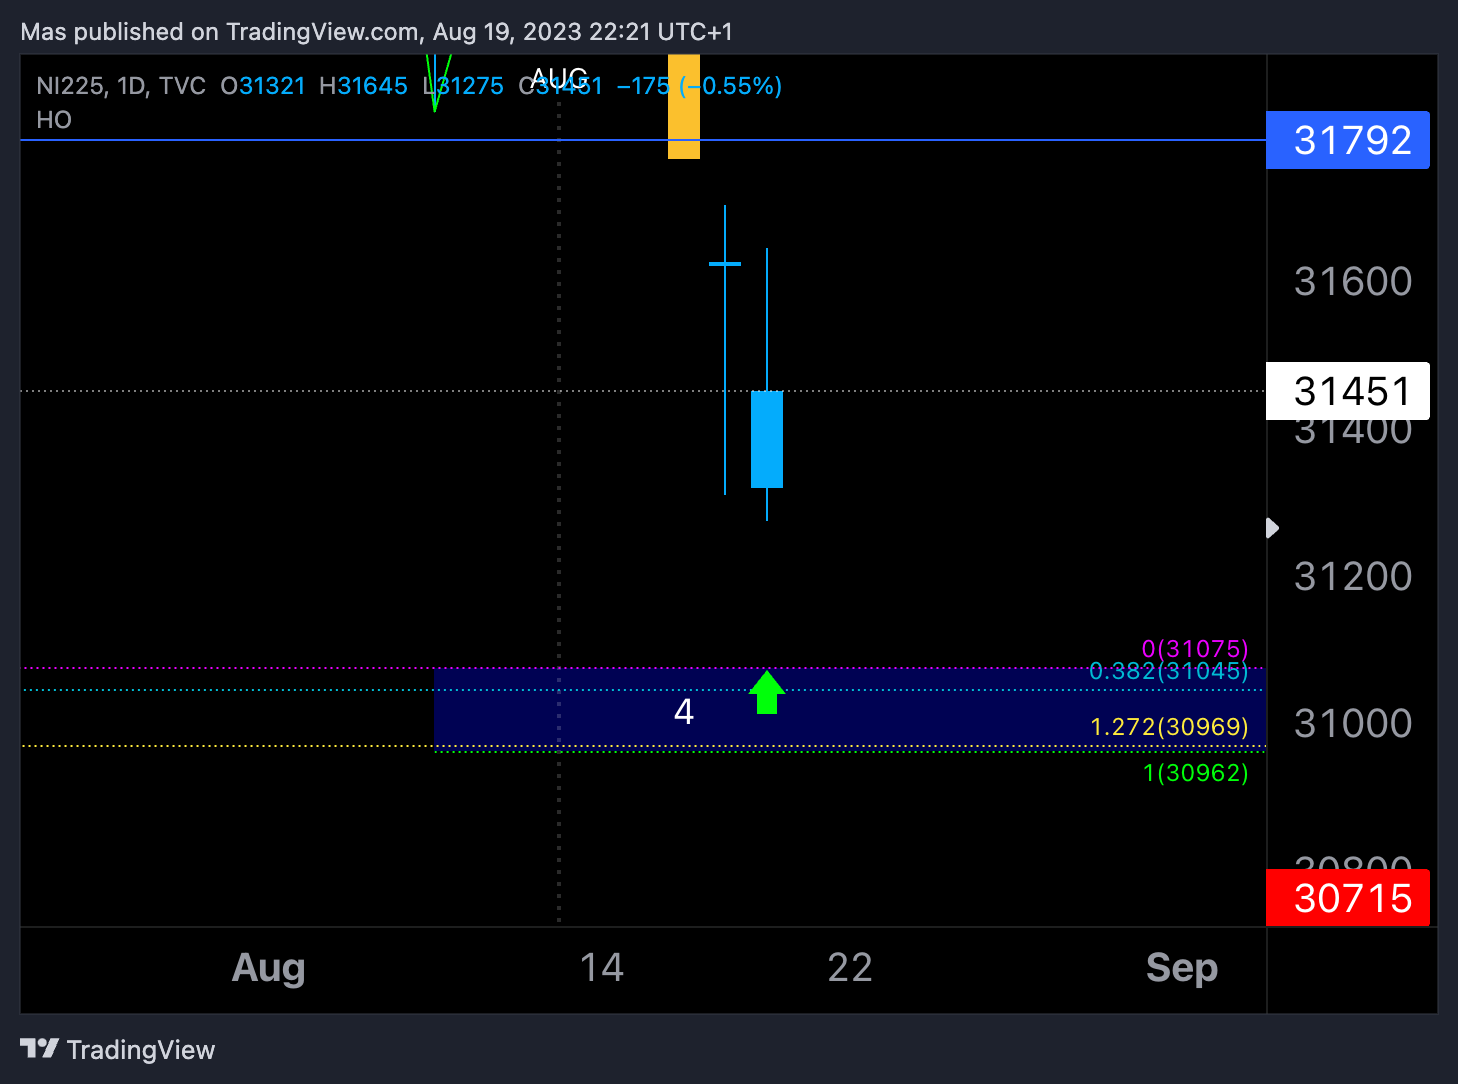Click the 1.272(30969) Fibonacci label
Image resolution: width=1458 pixels, height=1084 pixels.
[x=1169, y=727]
